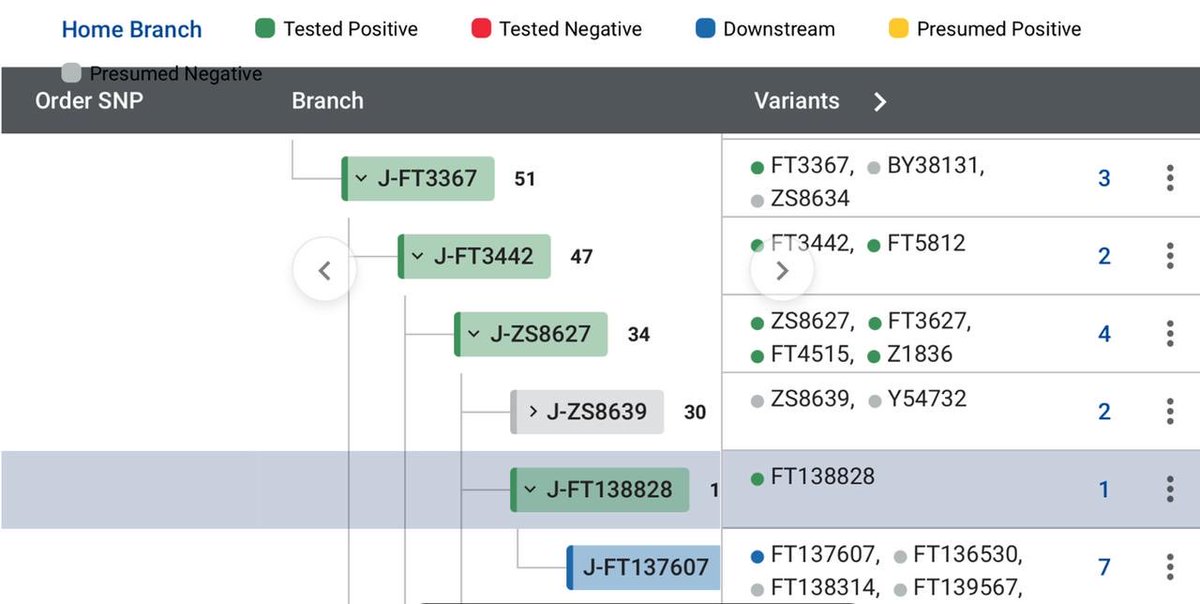Open the options menu for the FT3442 row
This screenshot has height=604, width=1200.
click(1170, 255)
